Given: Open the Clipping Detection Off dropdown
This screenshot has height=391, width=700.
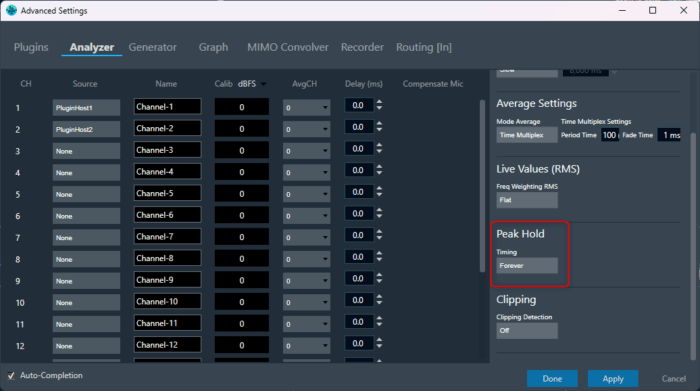Looking at the screenshot, I should (x=527, y=331).
